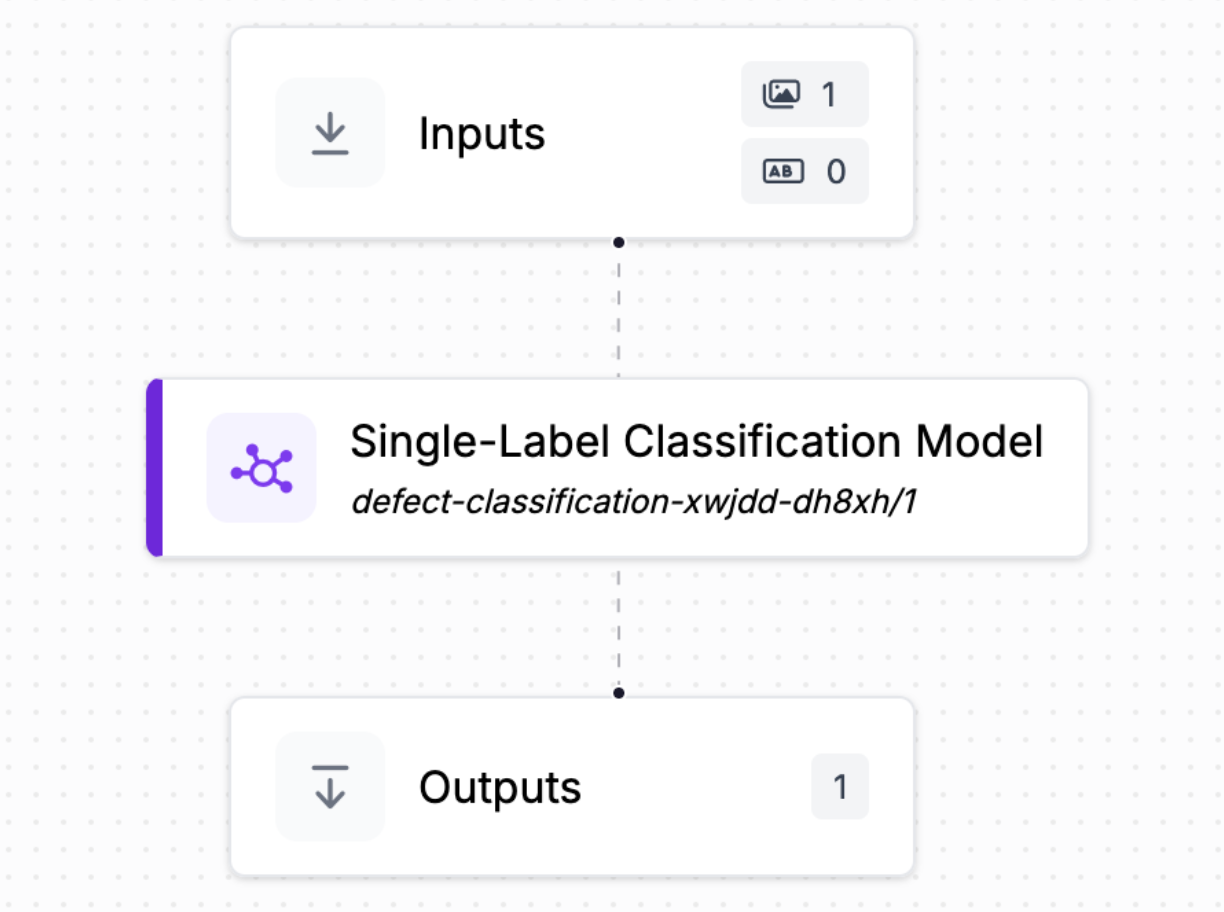Click the Outputs count badge showing 1
This screenshot has width=1224, height=912.
(840, 787)
